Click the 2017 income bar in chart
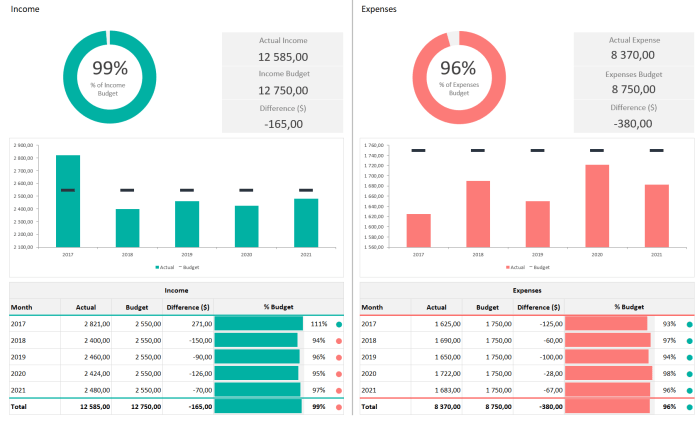Image resolution: width=700 pixels, height=421 pixels. point(68,201)
